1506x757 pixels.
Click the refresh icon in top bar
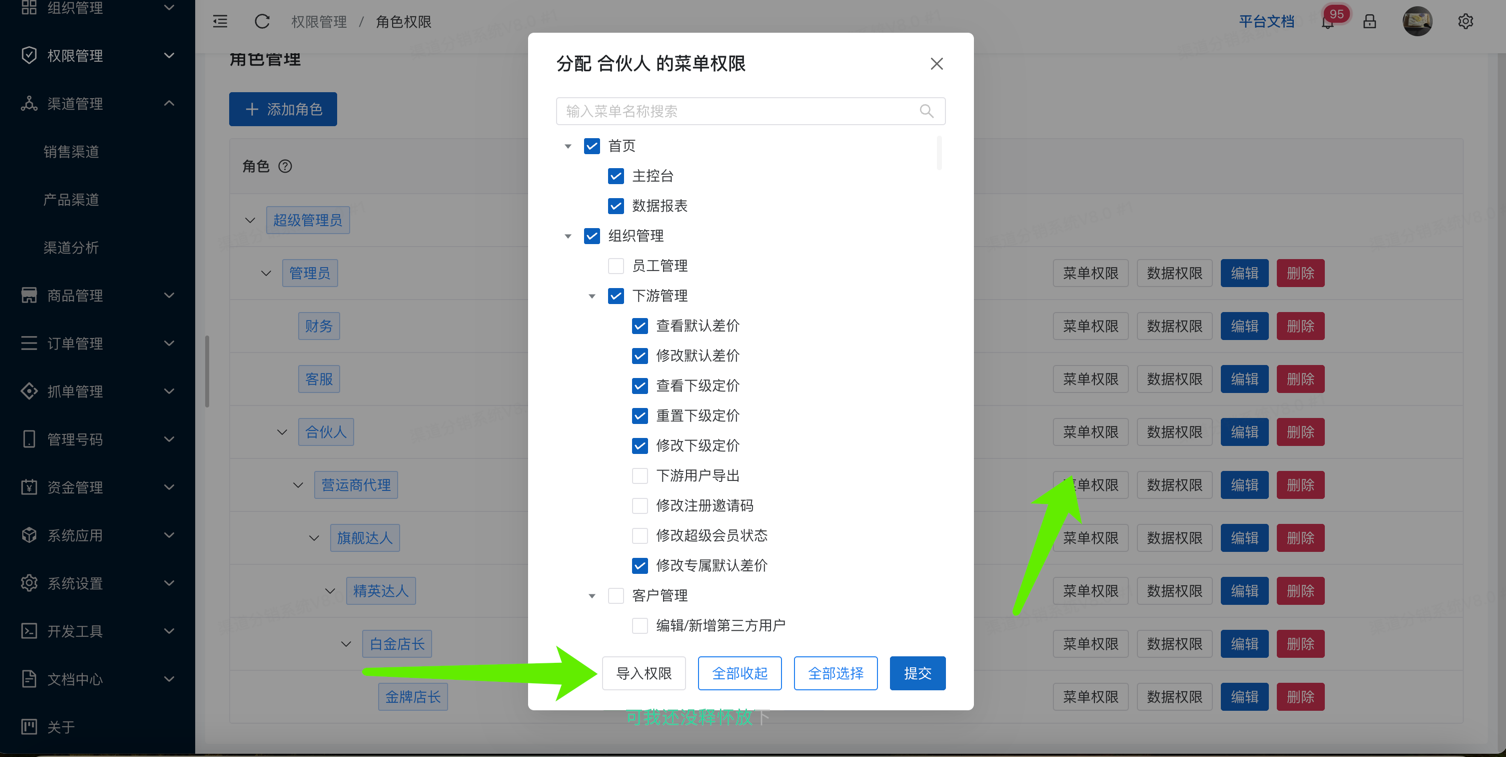pos(262,21)
